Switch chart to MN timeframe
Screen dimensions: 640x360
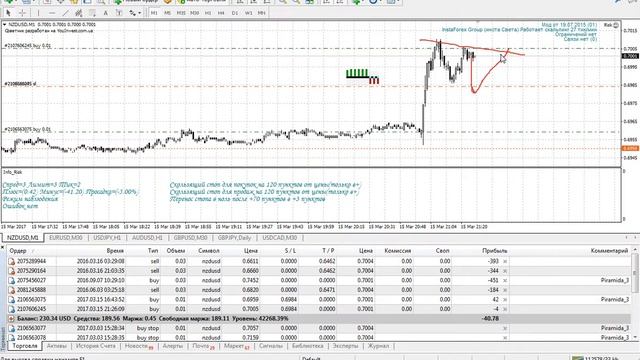(262, 13)
